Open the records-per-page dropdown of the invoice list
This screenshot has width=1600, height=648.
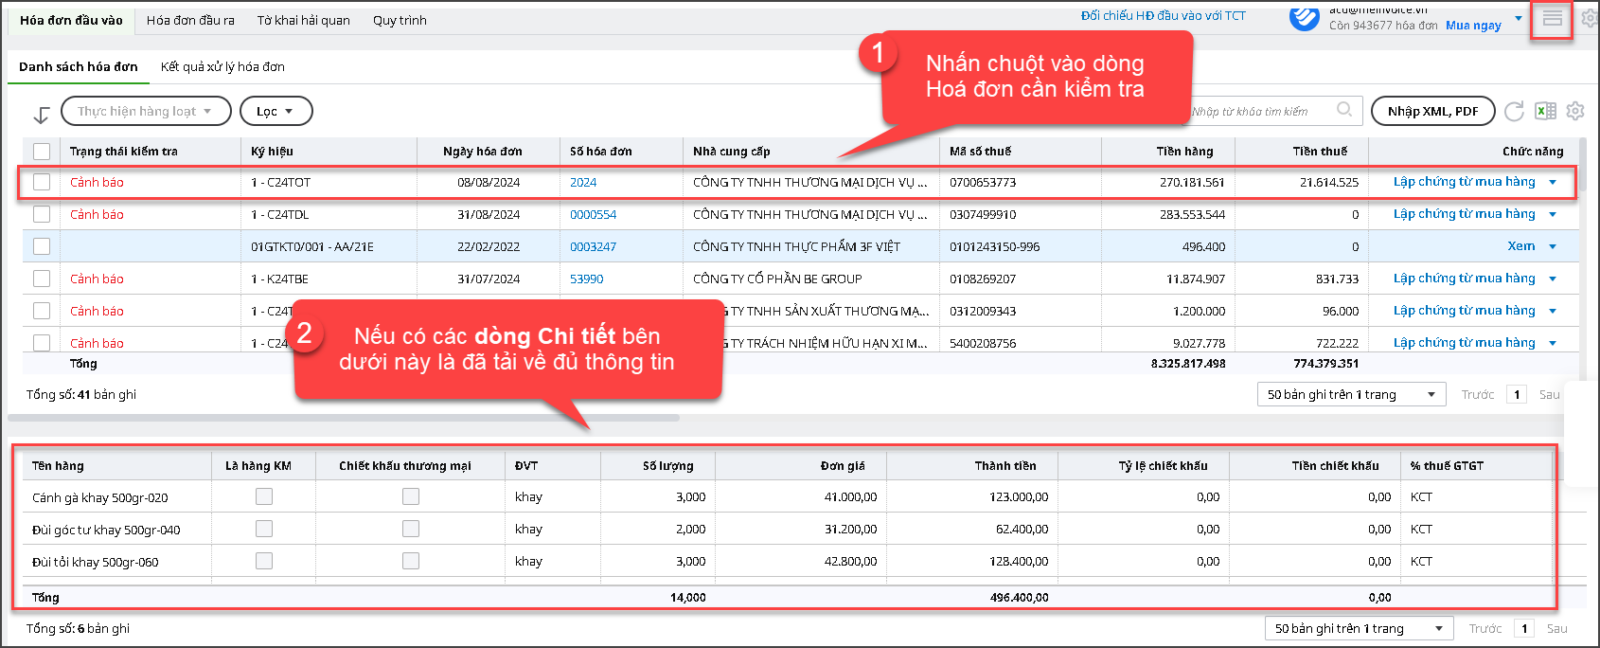point(1351,395)
